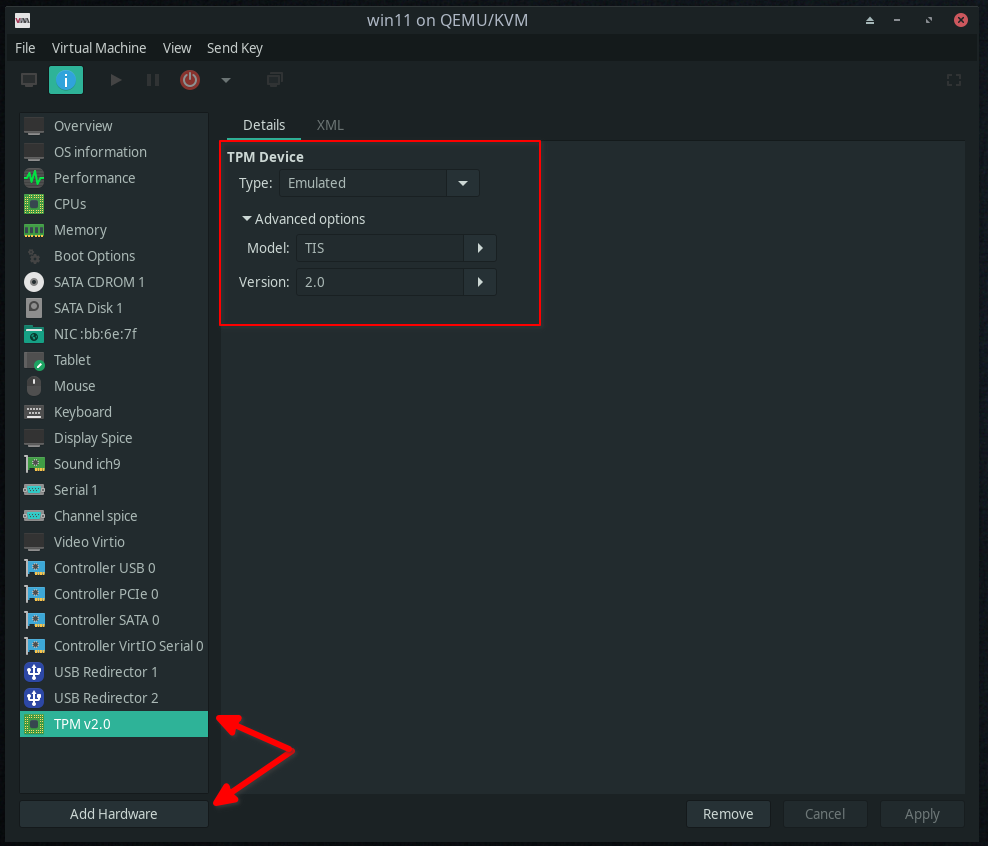Image resolution: width=988 pixels, height=846 pixels.
Task: Open the manage snapshots icon
Action: [x=275, y=80]
